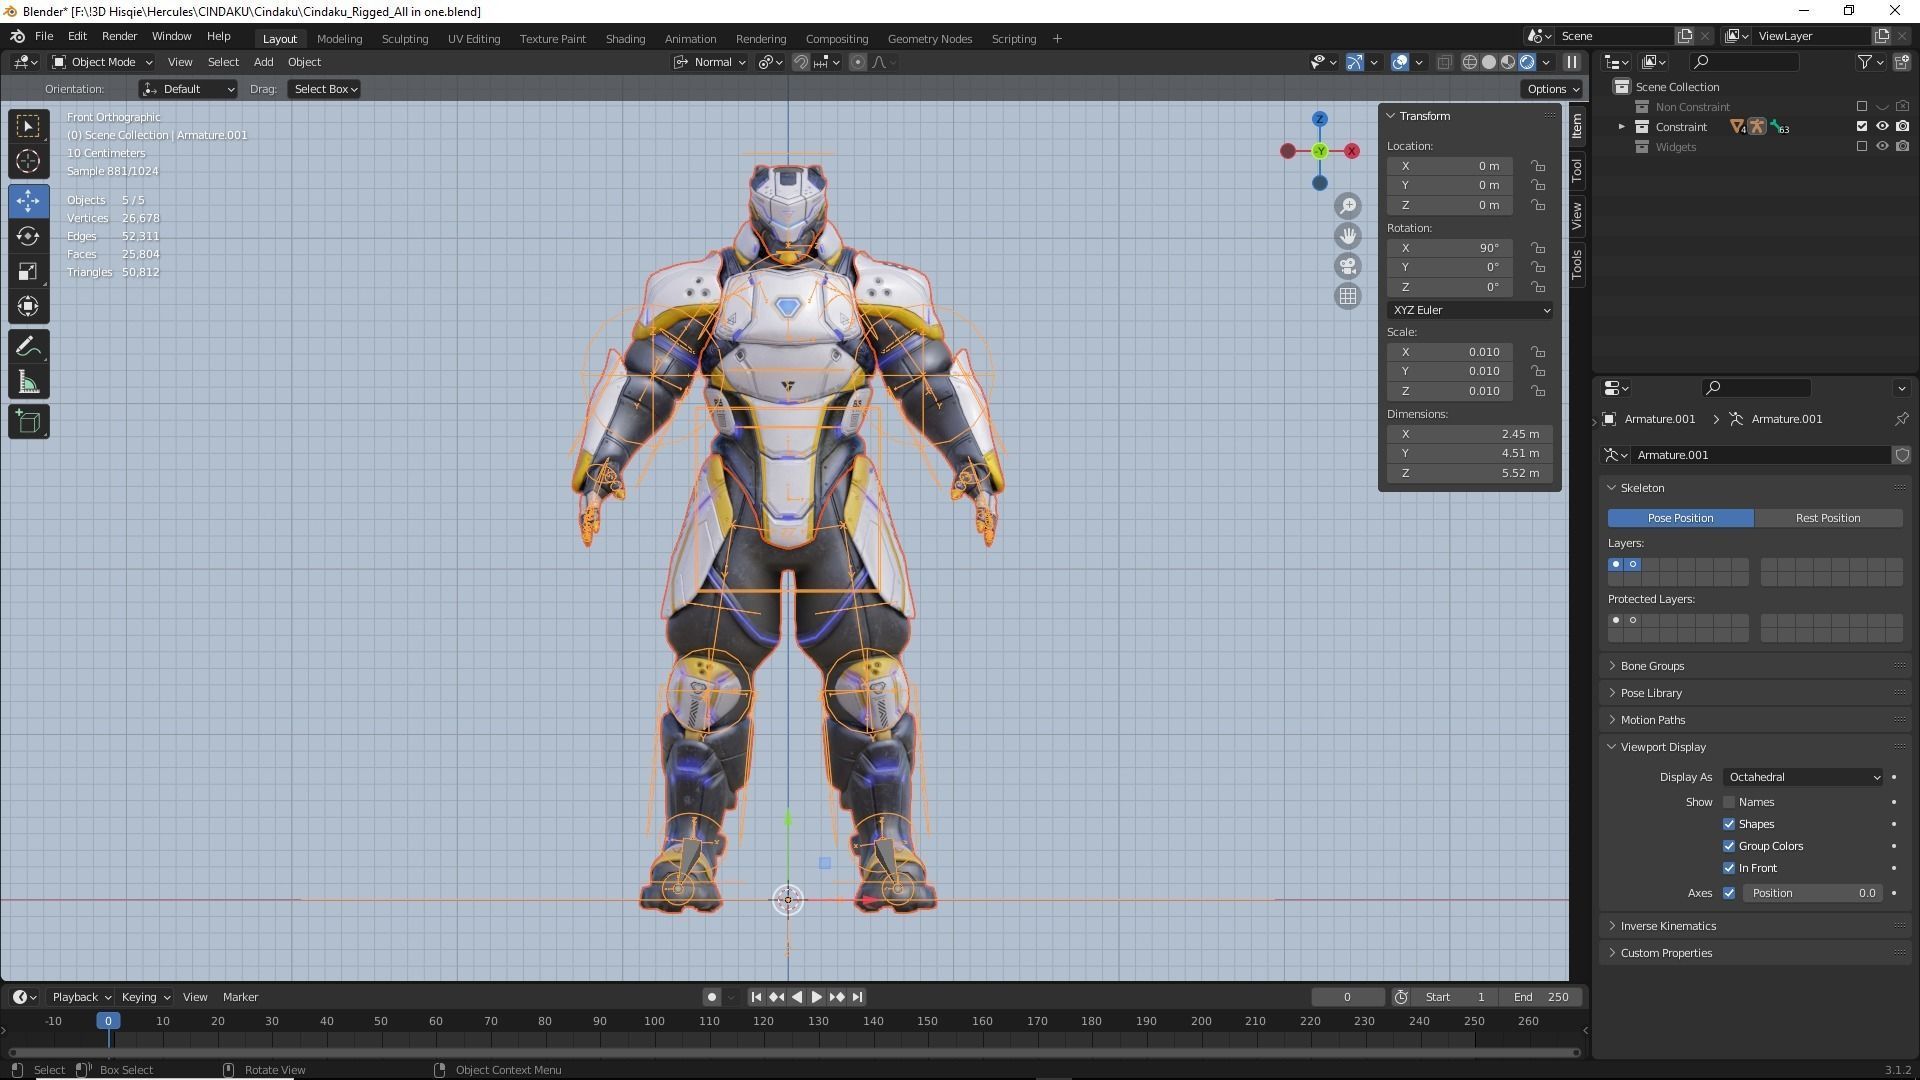Click the frame 0 playhead marker

click(x=108, y=1021)
